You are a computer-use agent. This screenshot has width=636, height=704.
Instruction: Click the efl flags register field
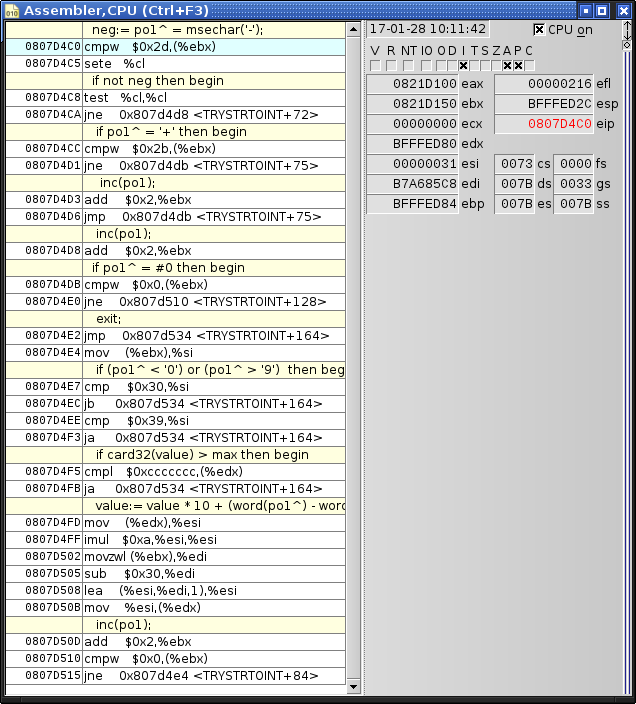click(545, 84)
